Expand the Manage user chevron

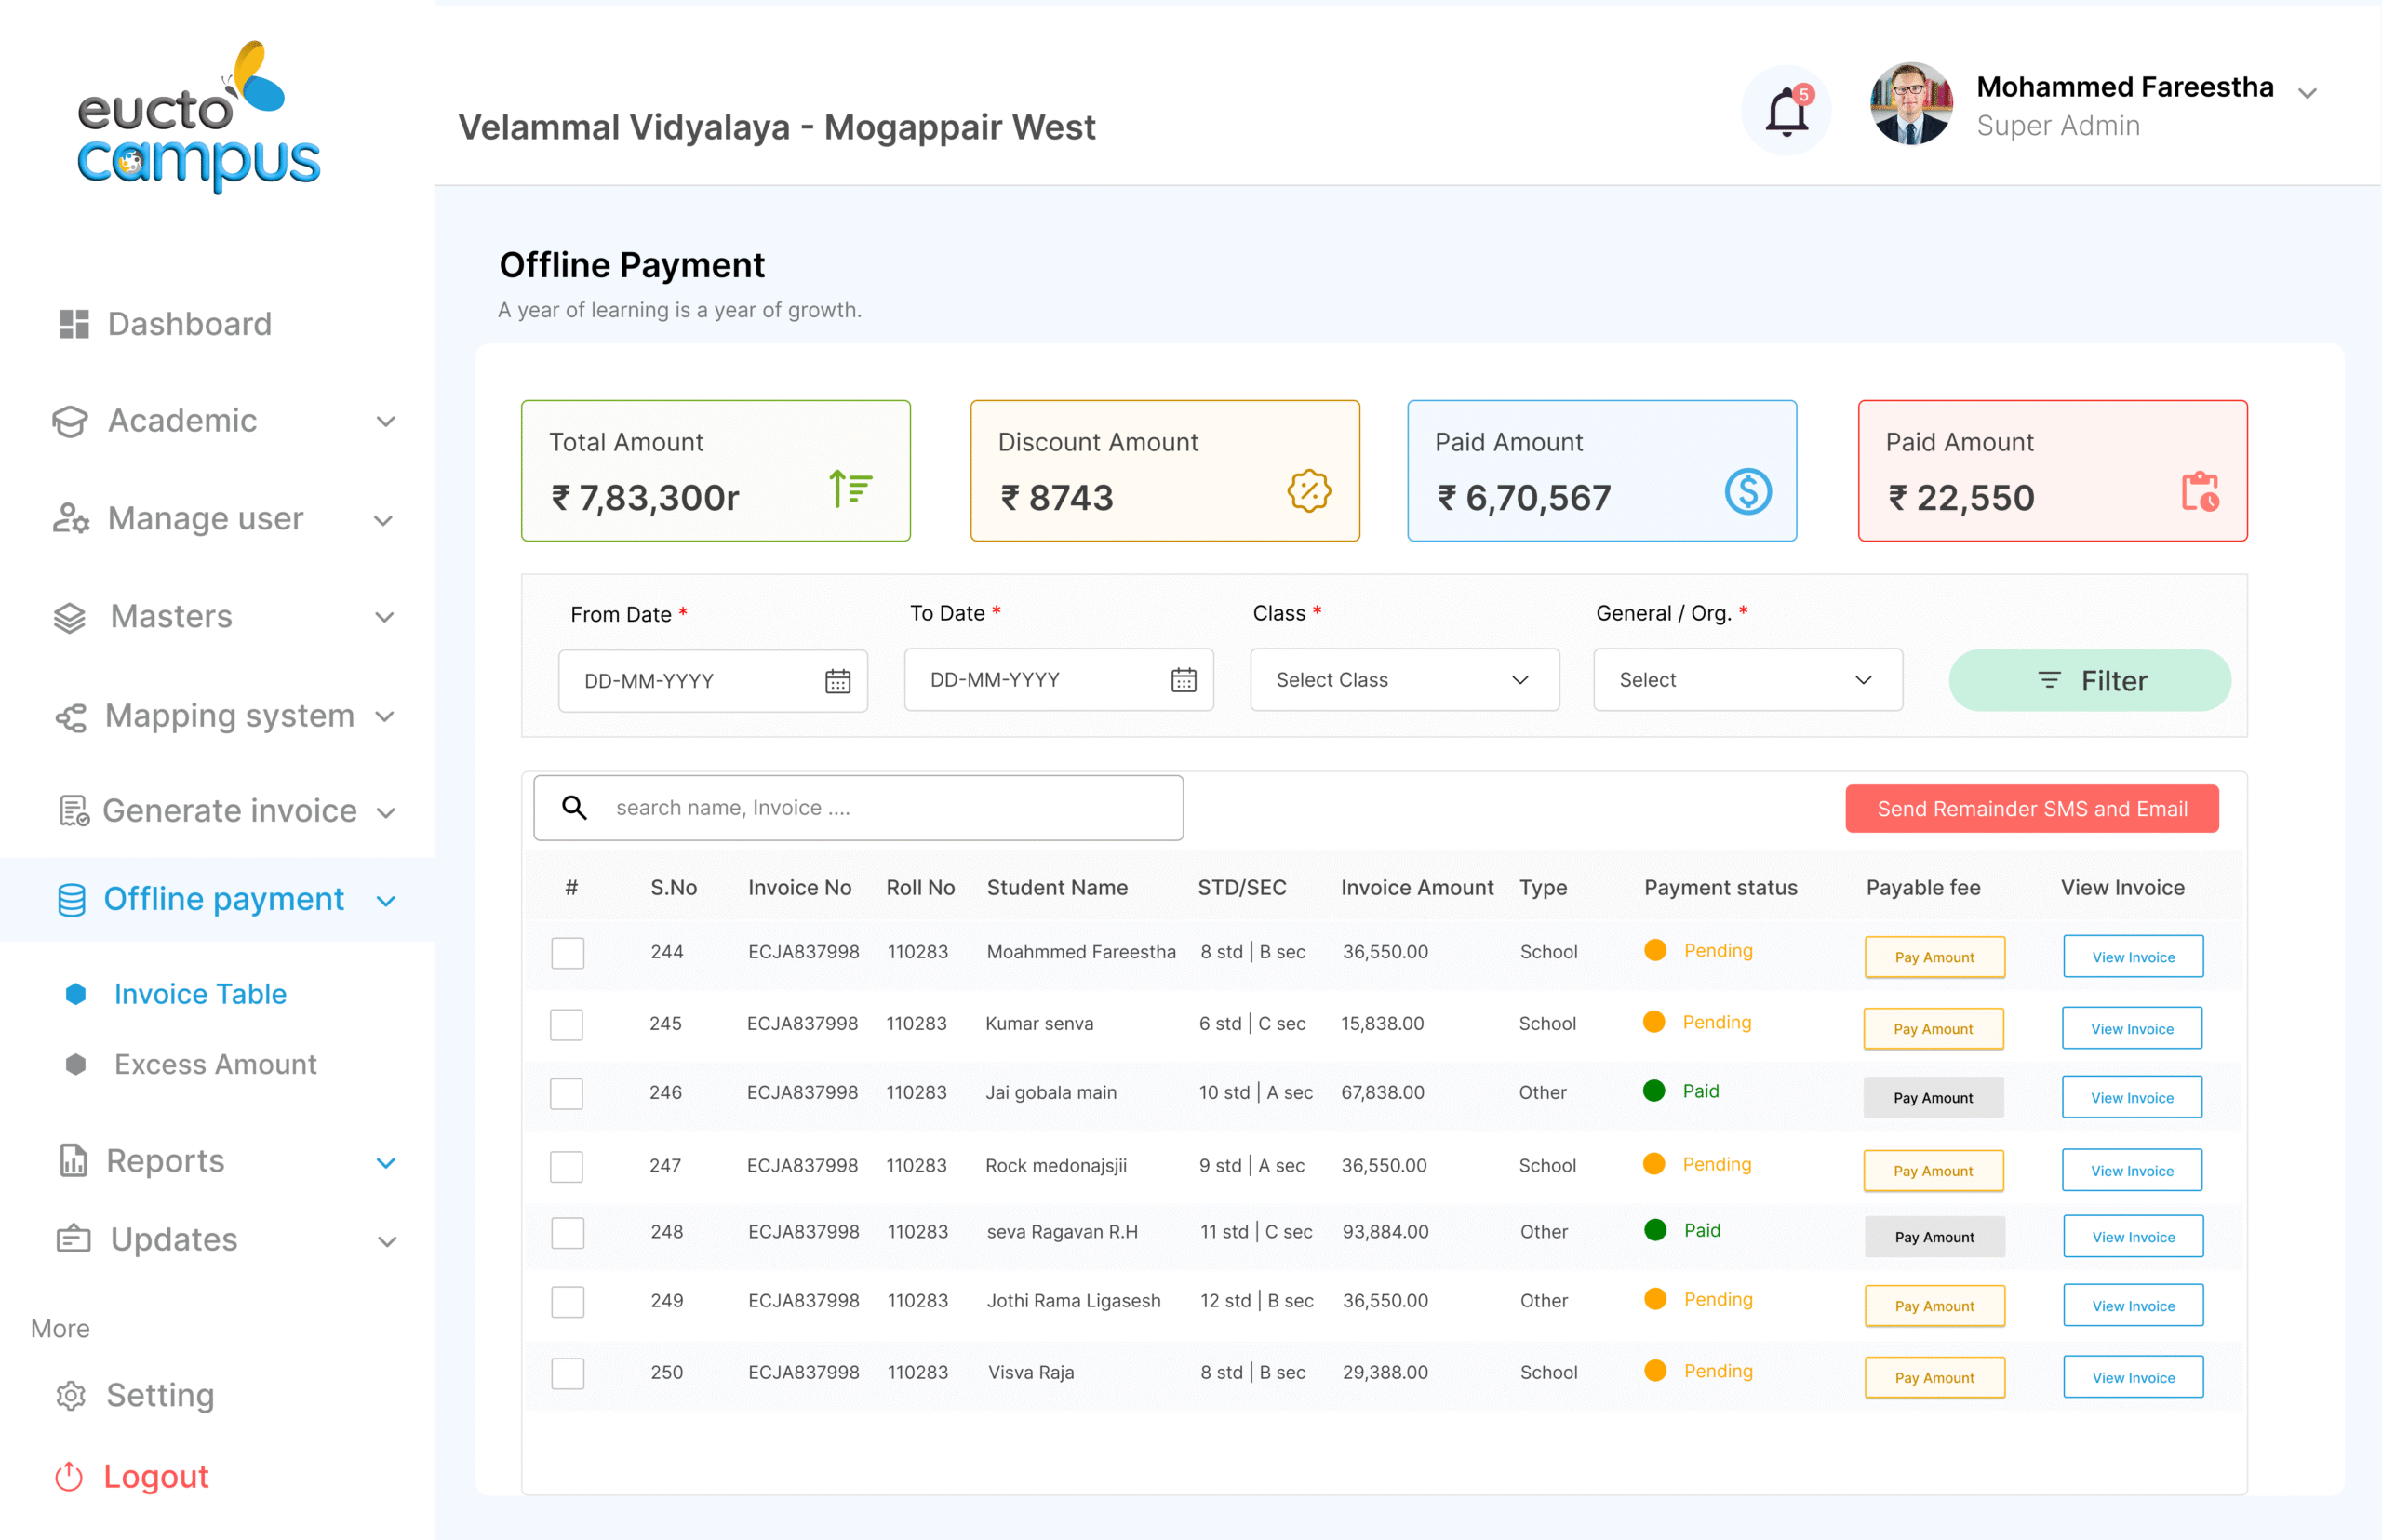[x=383, y=520]
